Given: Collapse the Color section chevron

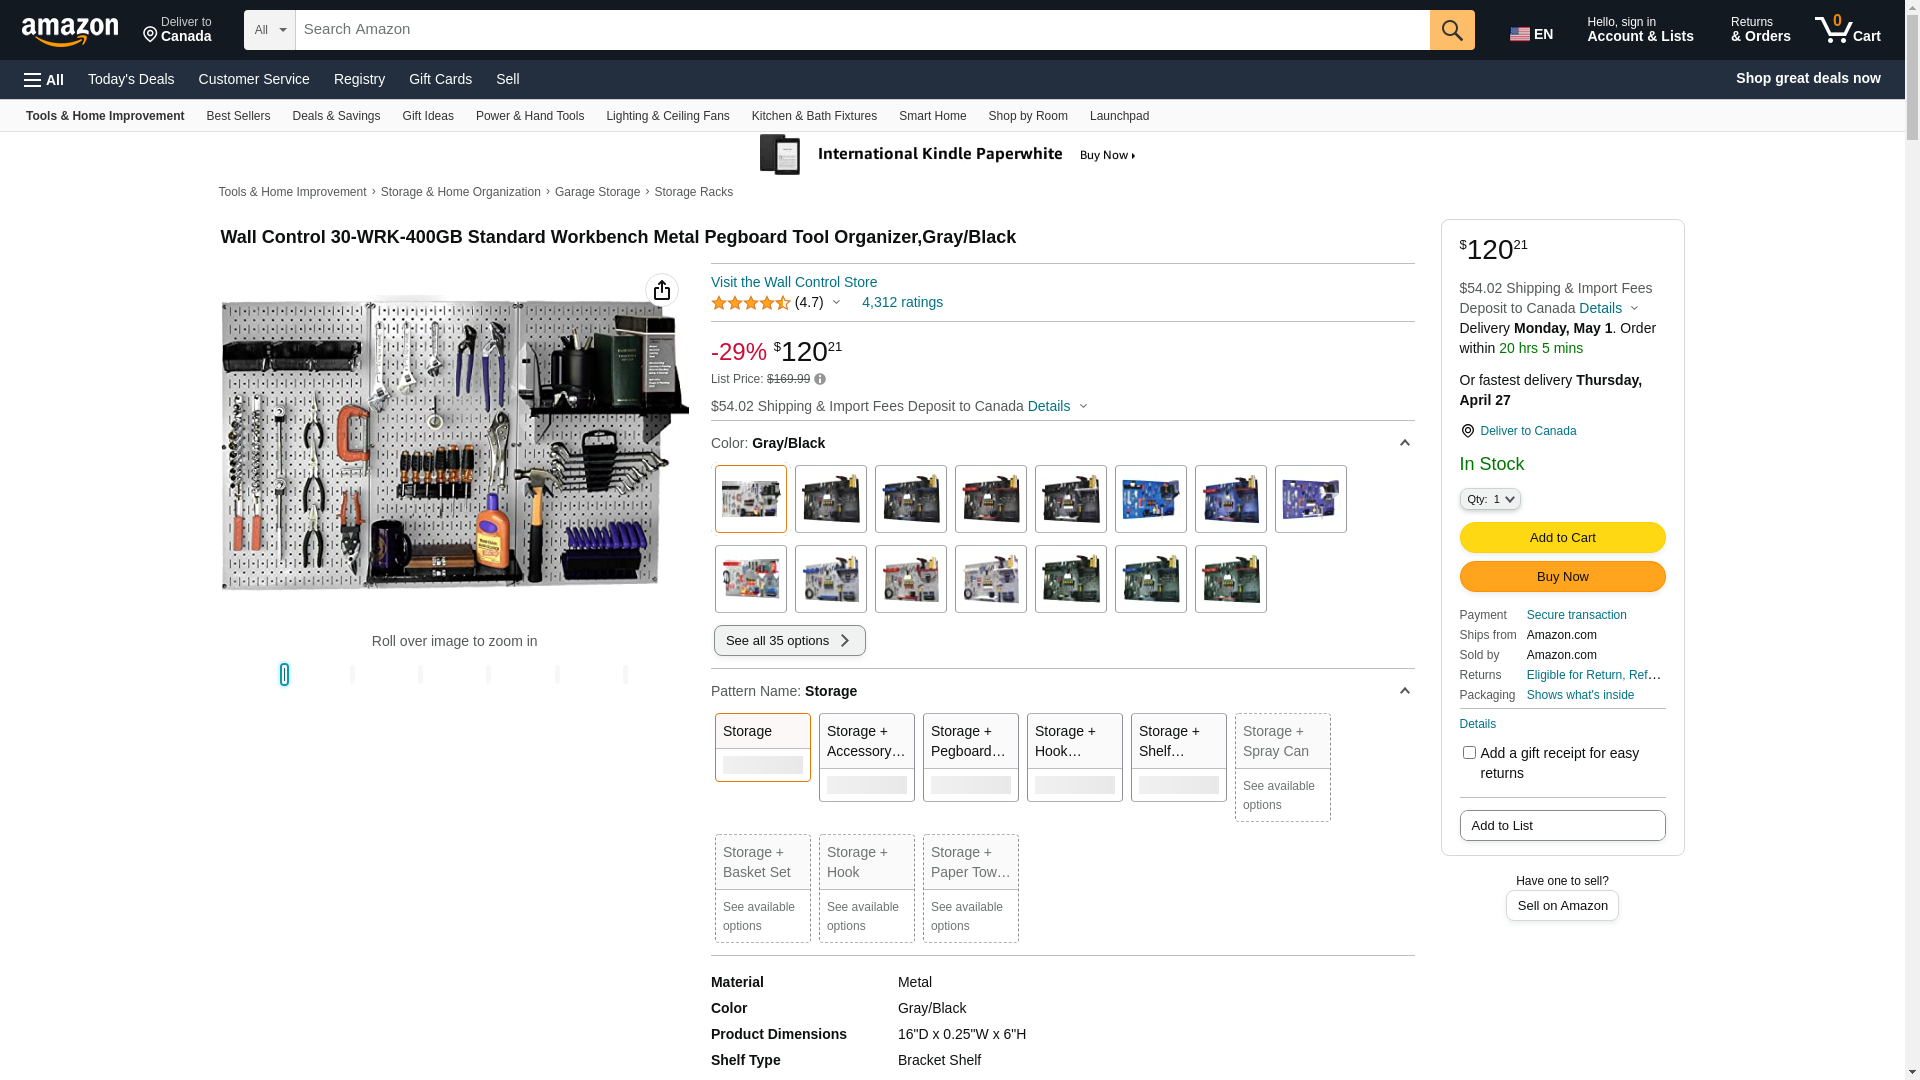Looking at the screenshot, I should [1404, 443].
